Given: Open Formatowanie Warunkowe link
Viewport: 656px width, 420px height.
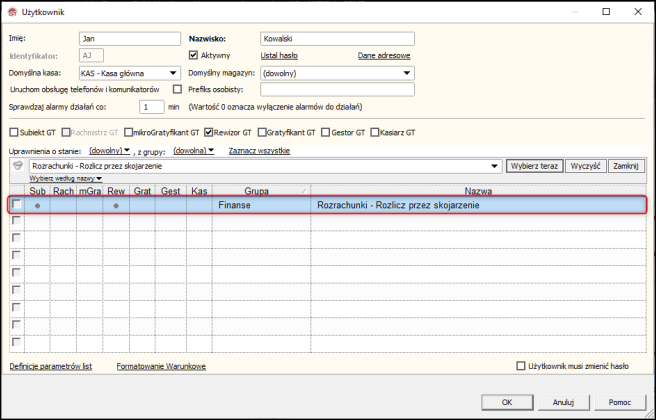Looking at the screenshot, I should [161, 366].
